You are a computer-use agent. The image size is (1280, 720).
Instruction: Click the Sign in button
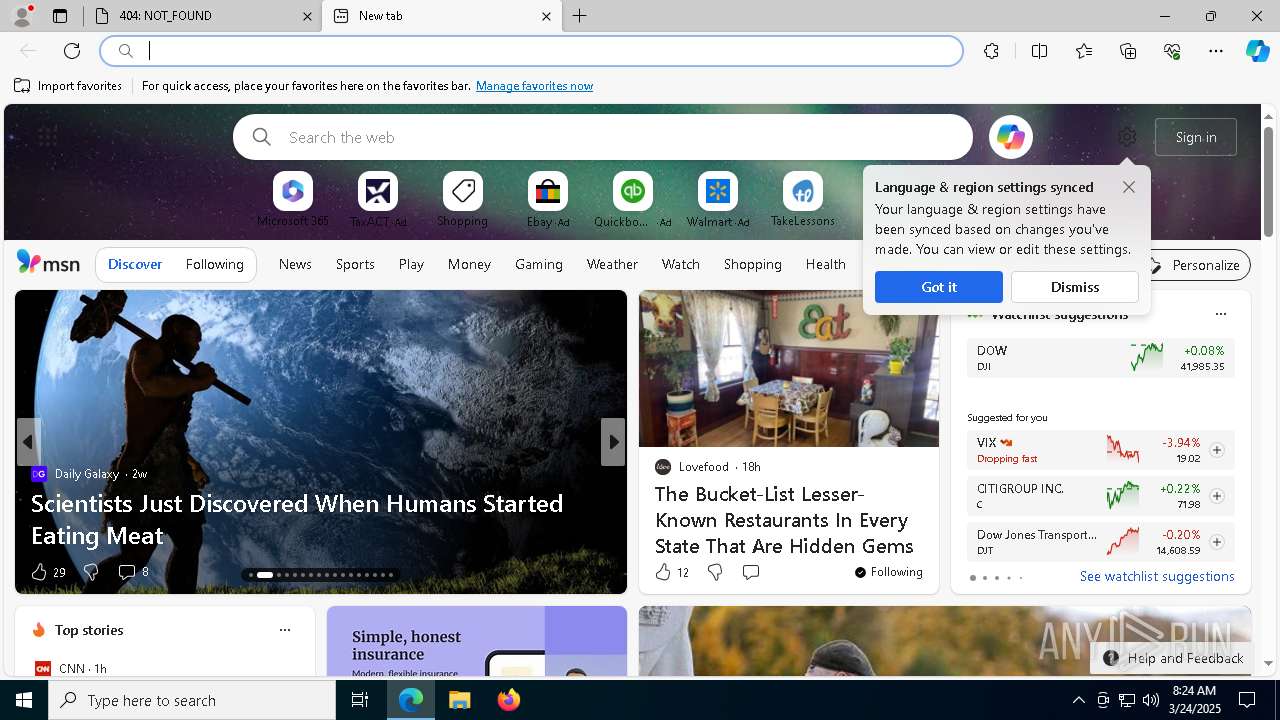[1196, 137]
